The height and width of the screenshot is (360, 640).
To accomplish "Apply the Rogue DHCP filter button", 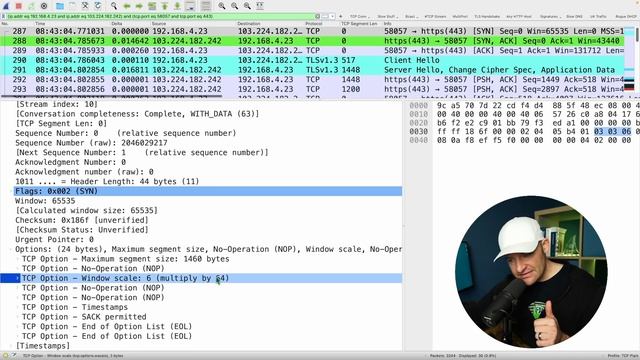I will tap(626, 17).
